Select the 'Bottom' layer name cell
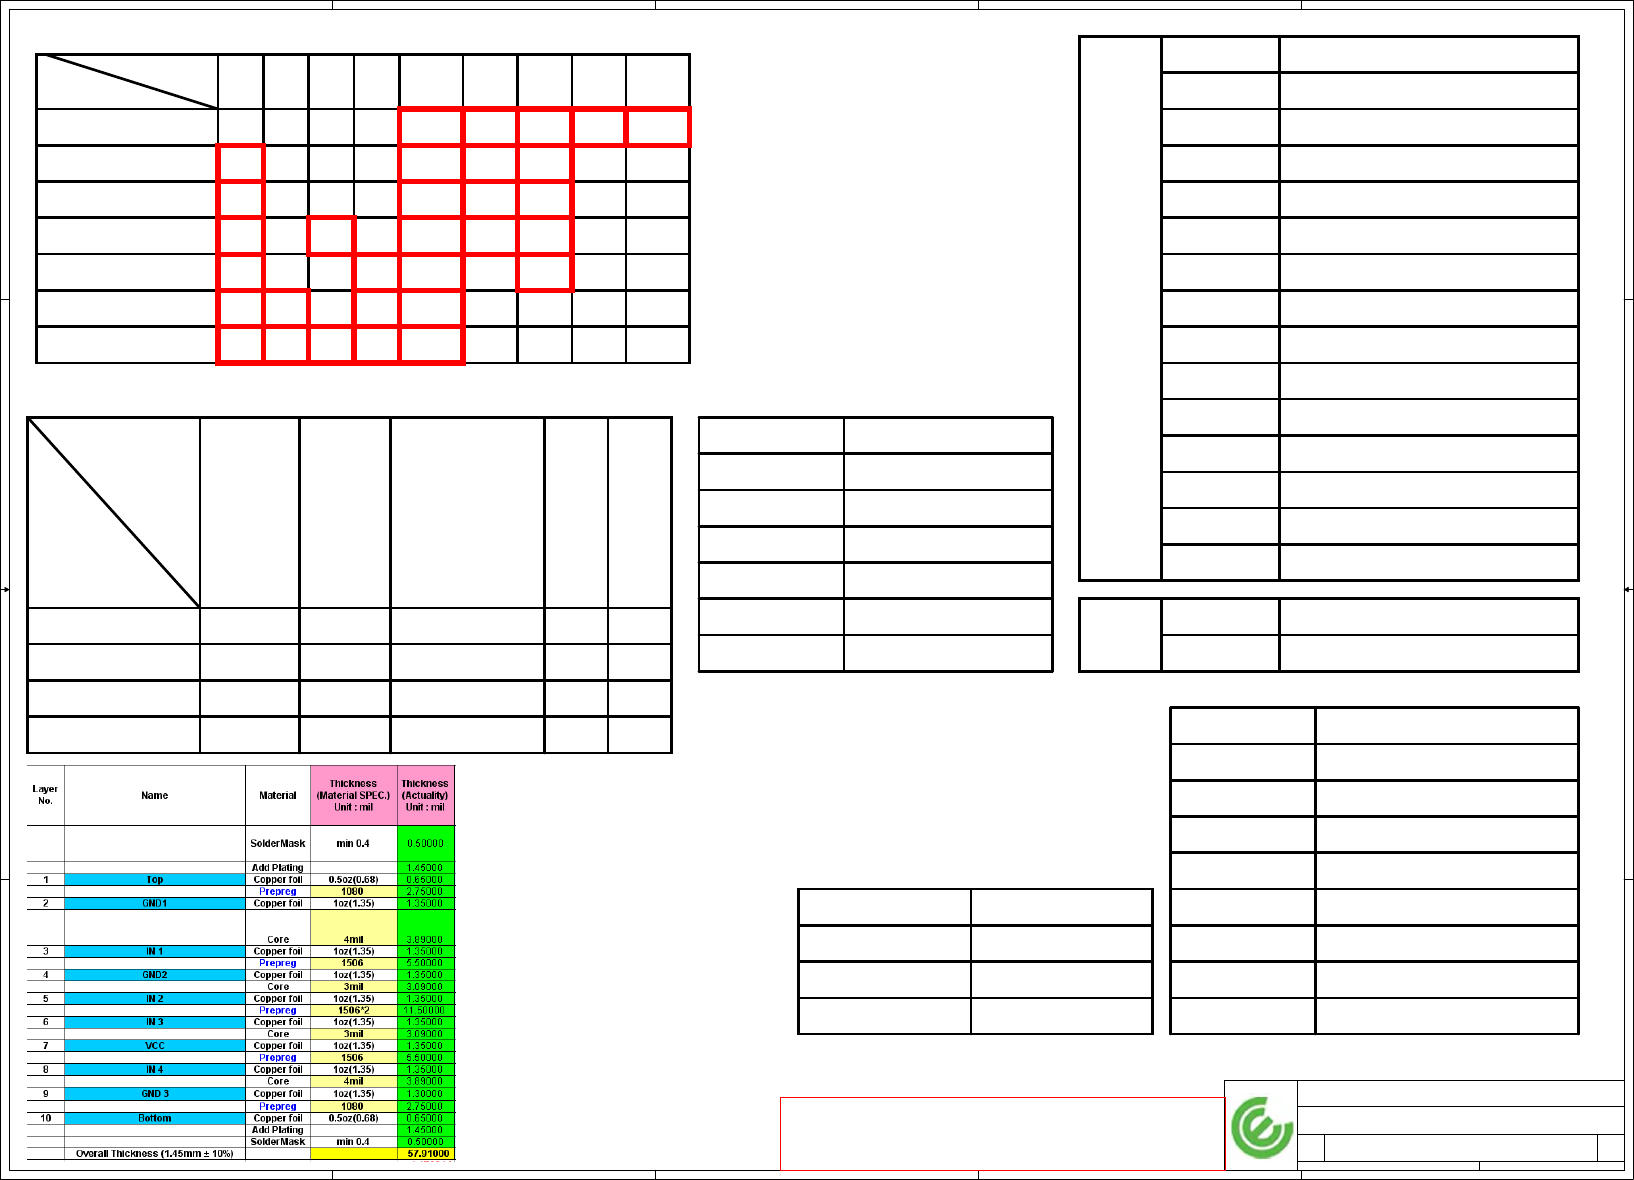The image size is (1634, 1180). (x=155, y=1118)
